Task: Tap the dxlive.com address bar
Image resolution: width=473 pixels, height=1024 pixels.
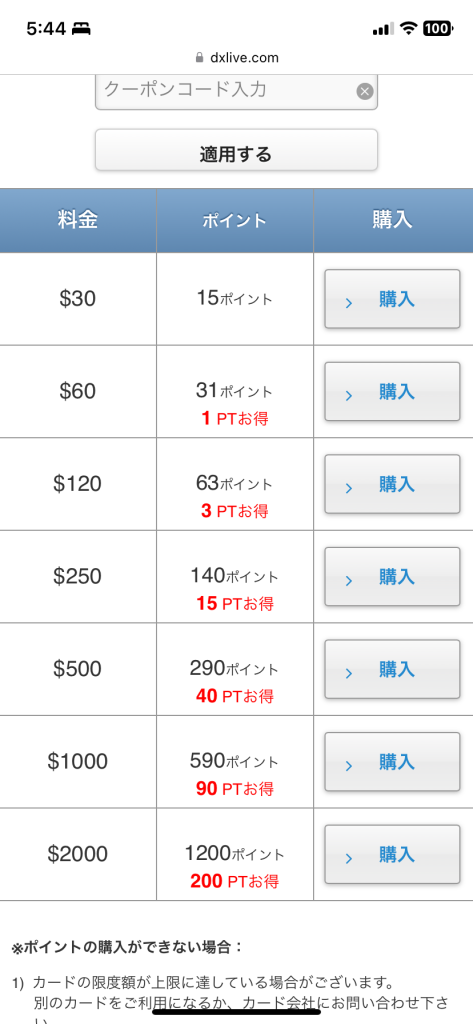Action: tap(236, 57)
